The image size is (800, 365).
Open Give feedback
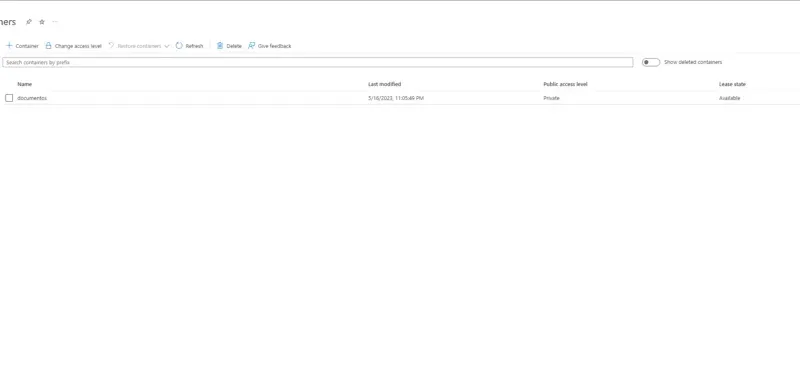269,46
